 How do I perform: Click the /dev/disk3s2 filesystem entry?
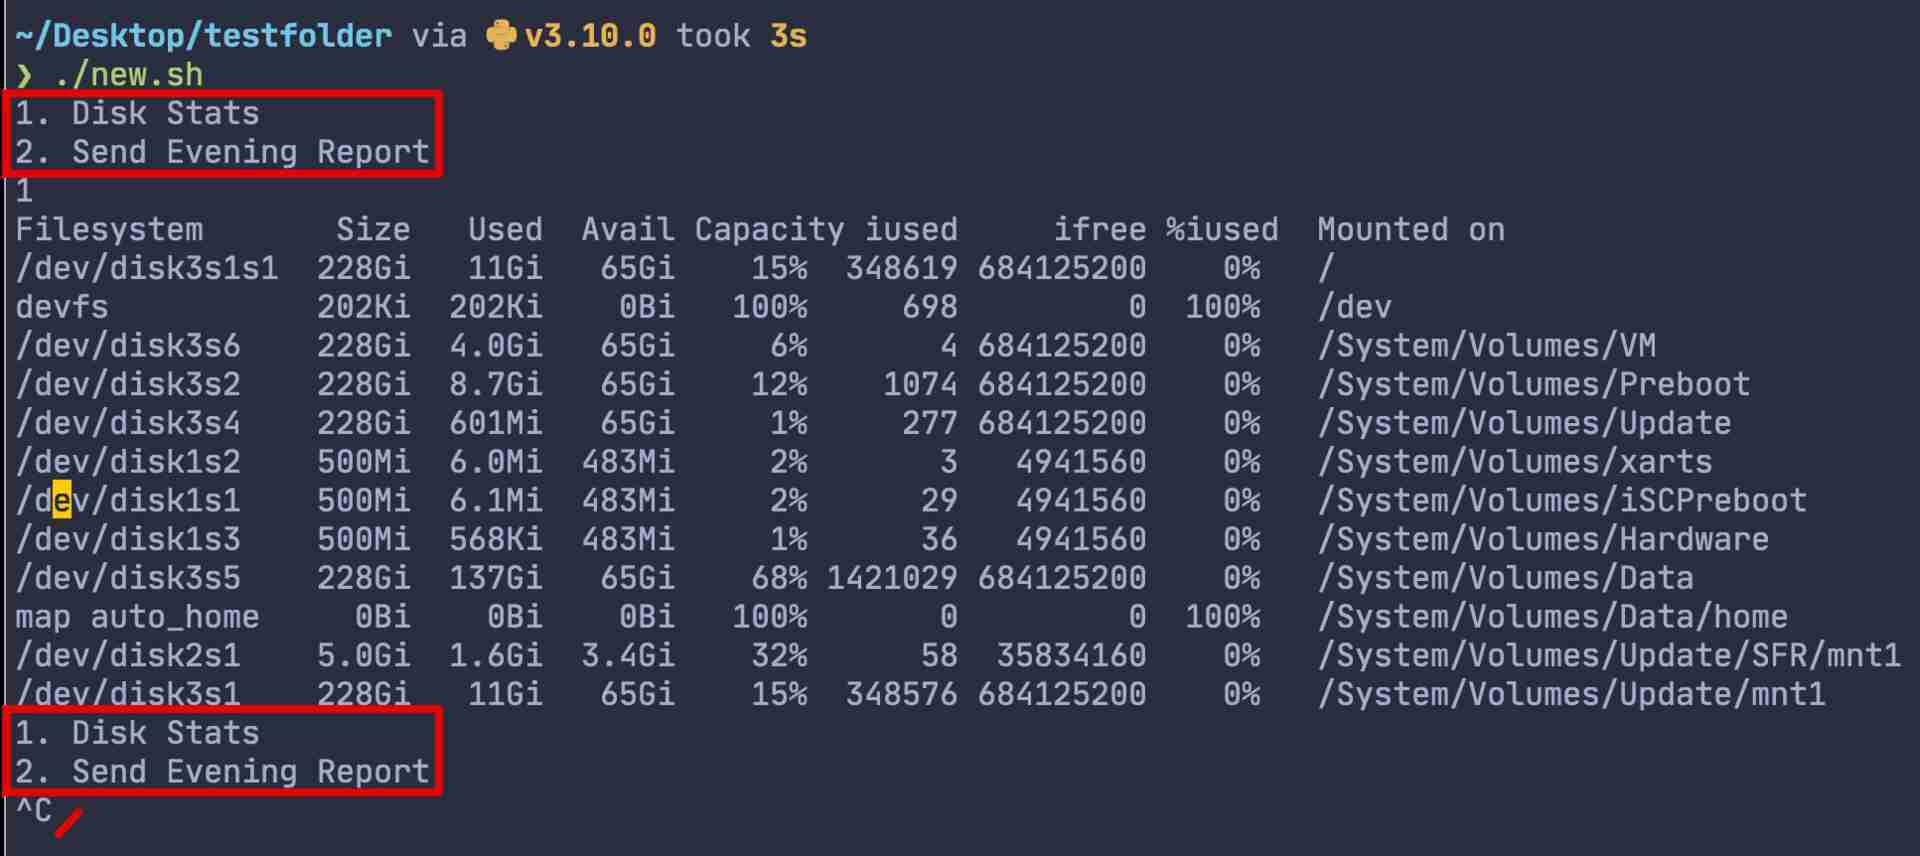click(x=128, y=384)
